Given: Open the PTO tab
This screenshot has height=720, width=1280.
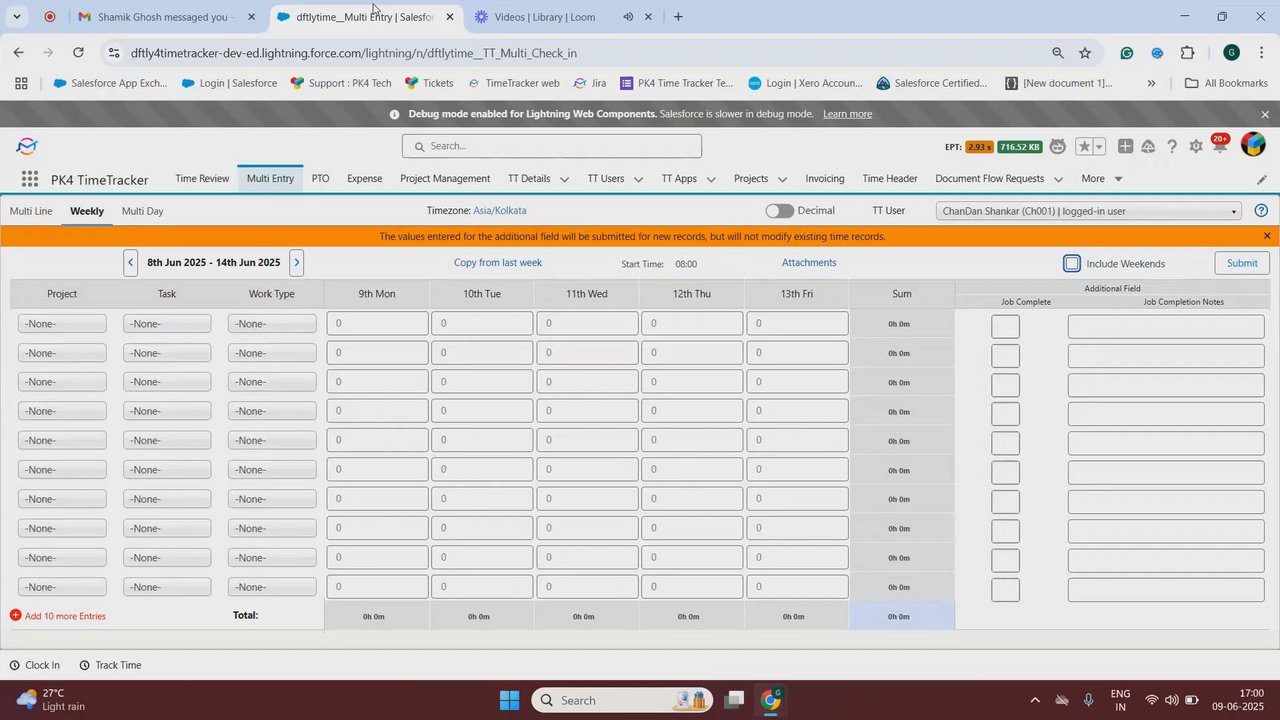Looking at the screenshot, I should coord(320,179).
